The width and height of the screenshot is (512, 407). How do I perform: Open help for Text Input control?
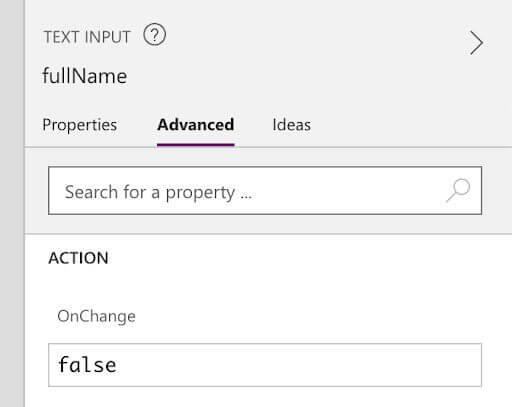pos(154,35)
